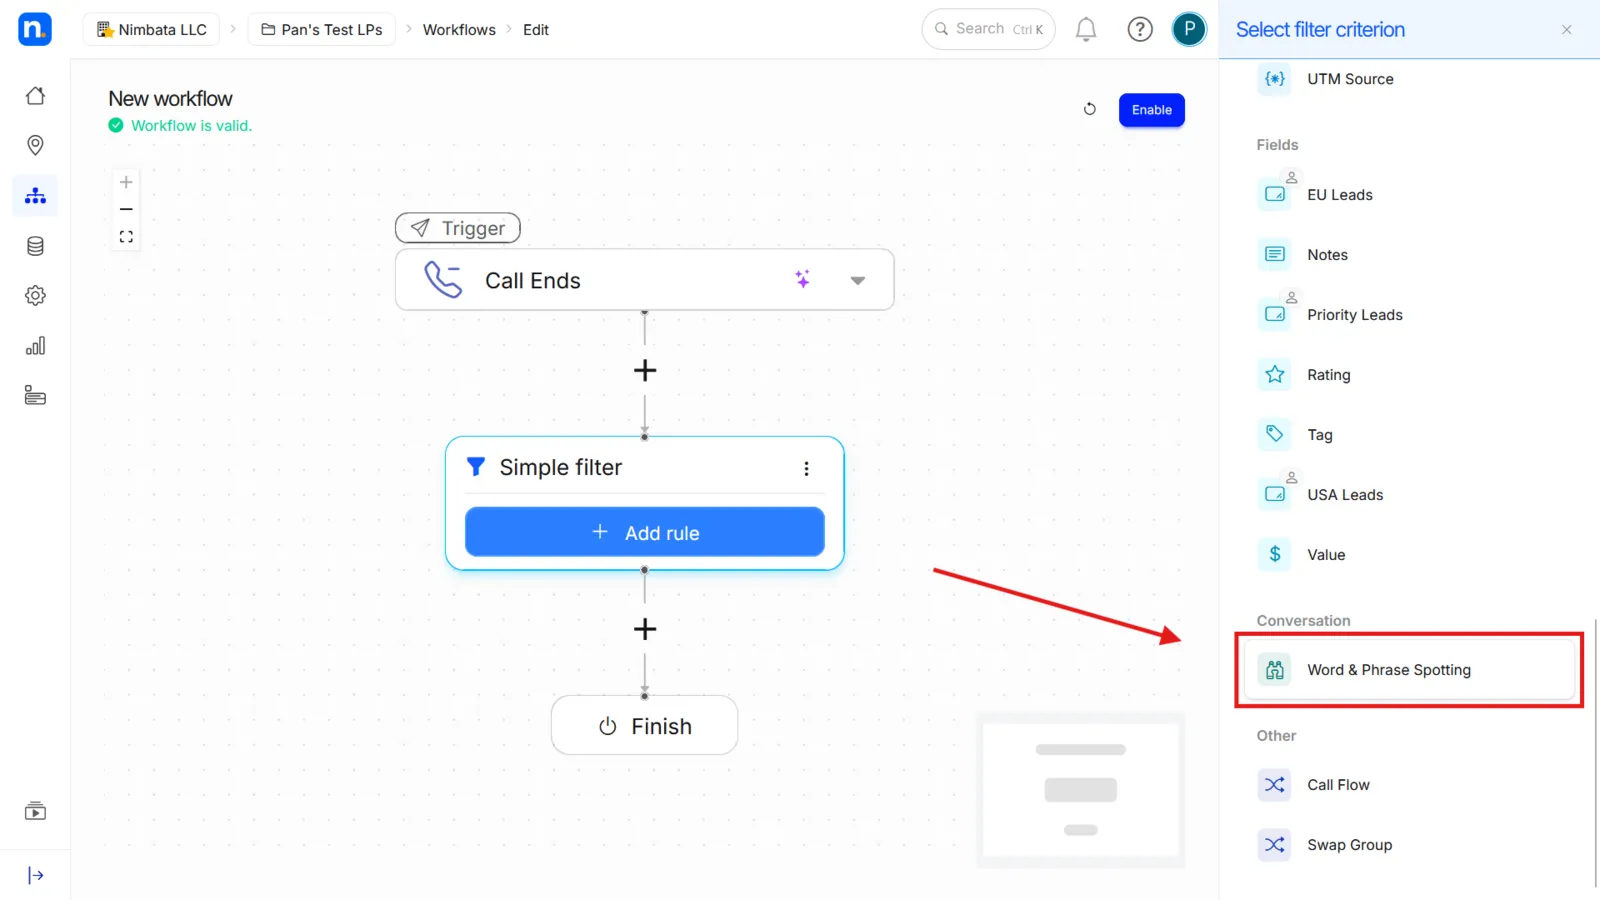The width and height of the screenshot is (1600, 900).
Task: Choose the Priority Leads field criterion
Action: pyautogui.click(x=1408, y=315)
